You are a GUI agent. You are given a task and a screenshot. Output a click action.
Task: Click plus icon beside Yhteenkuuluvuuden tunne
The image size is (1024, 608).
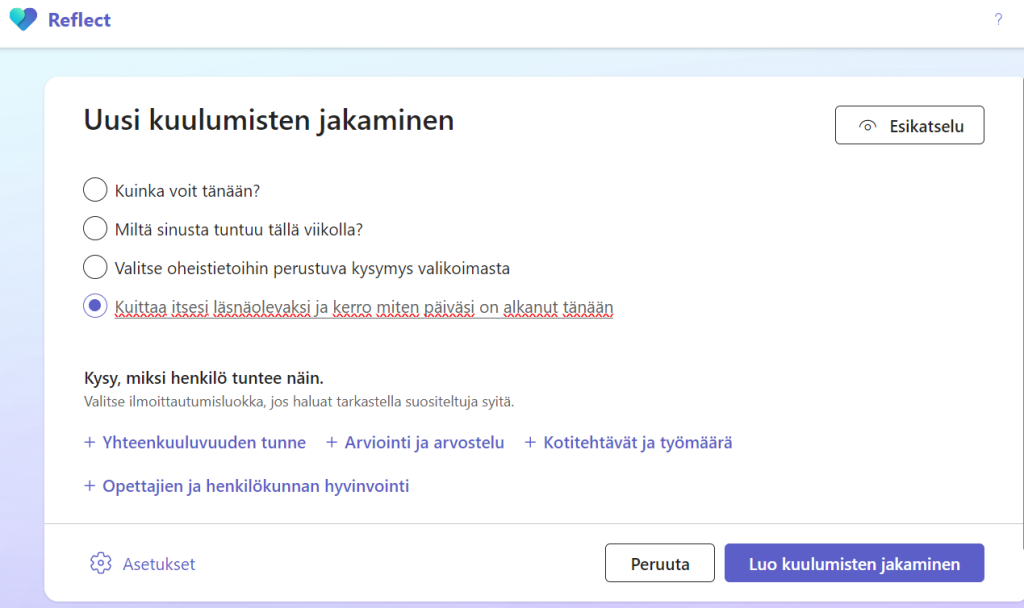click(x=89, y=442)
